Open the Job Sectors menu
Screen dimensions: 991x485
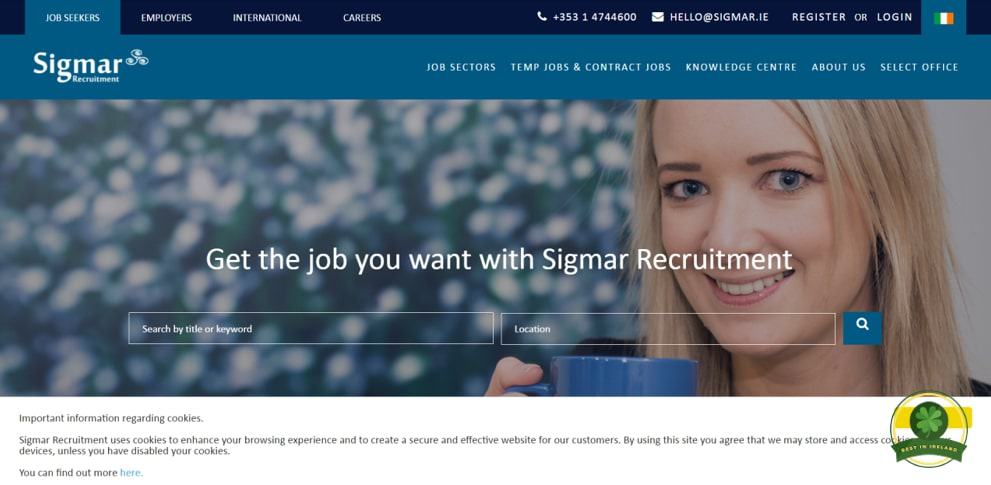pos(461,67)
